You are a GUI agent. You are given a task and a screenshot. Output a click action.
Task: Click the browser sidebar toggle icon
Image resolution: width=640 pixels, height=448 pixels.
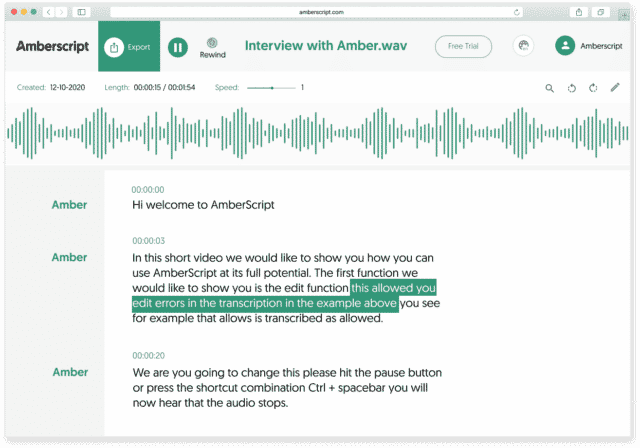point(81,12)
